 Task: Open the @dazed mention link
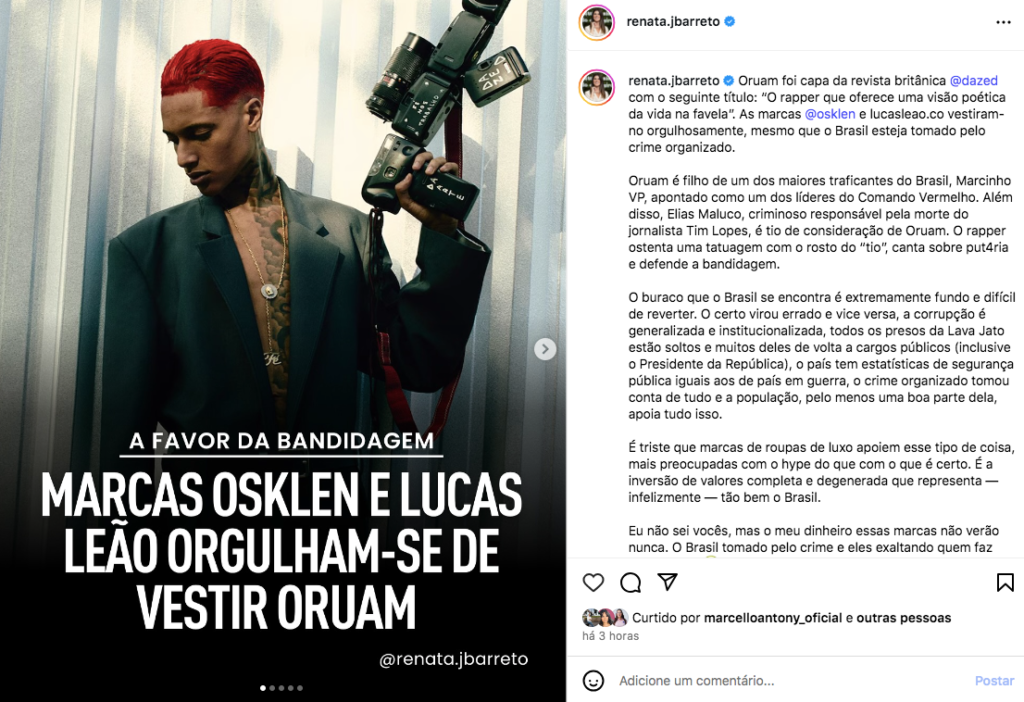(973, 80)
